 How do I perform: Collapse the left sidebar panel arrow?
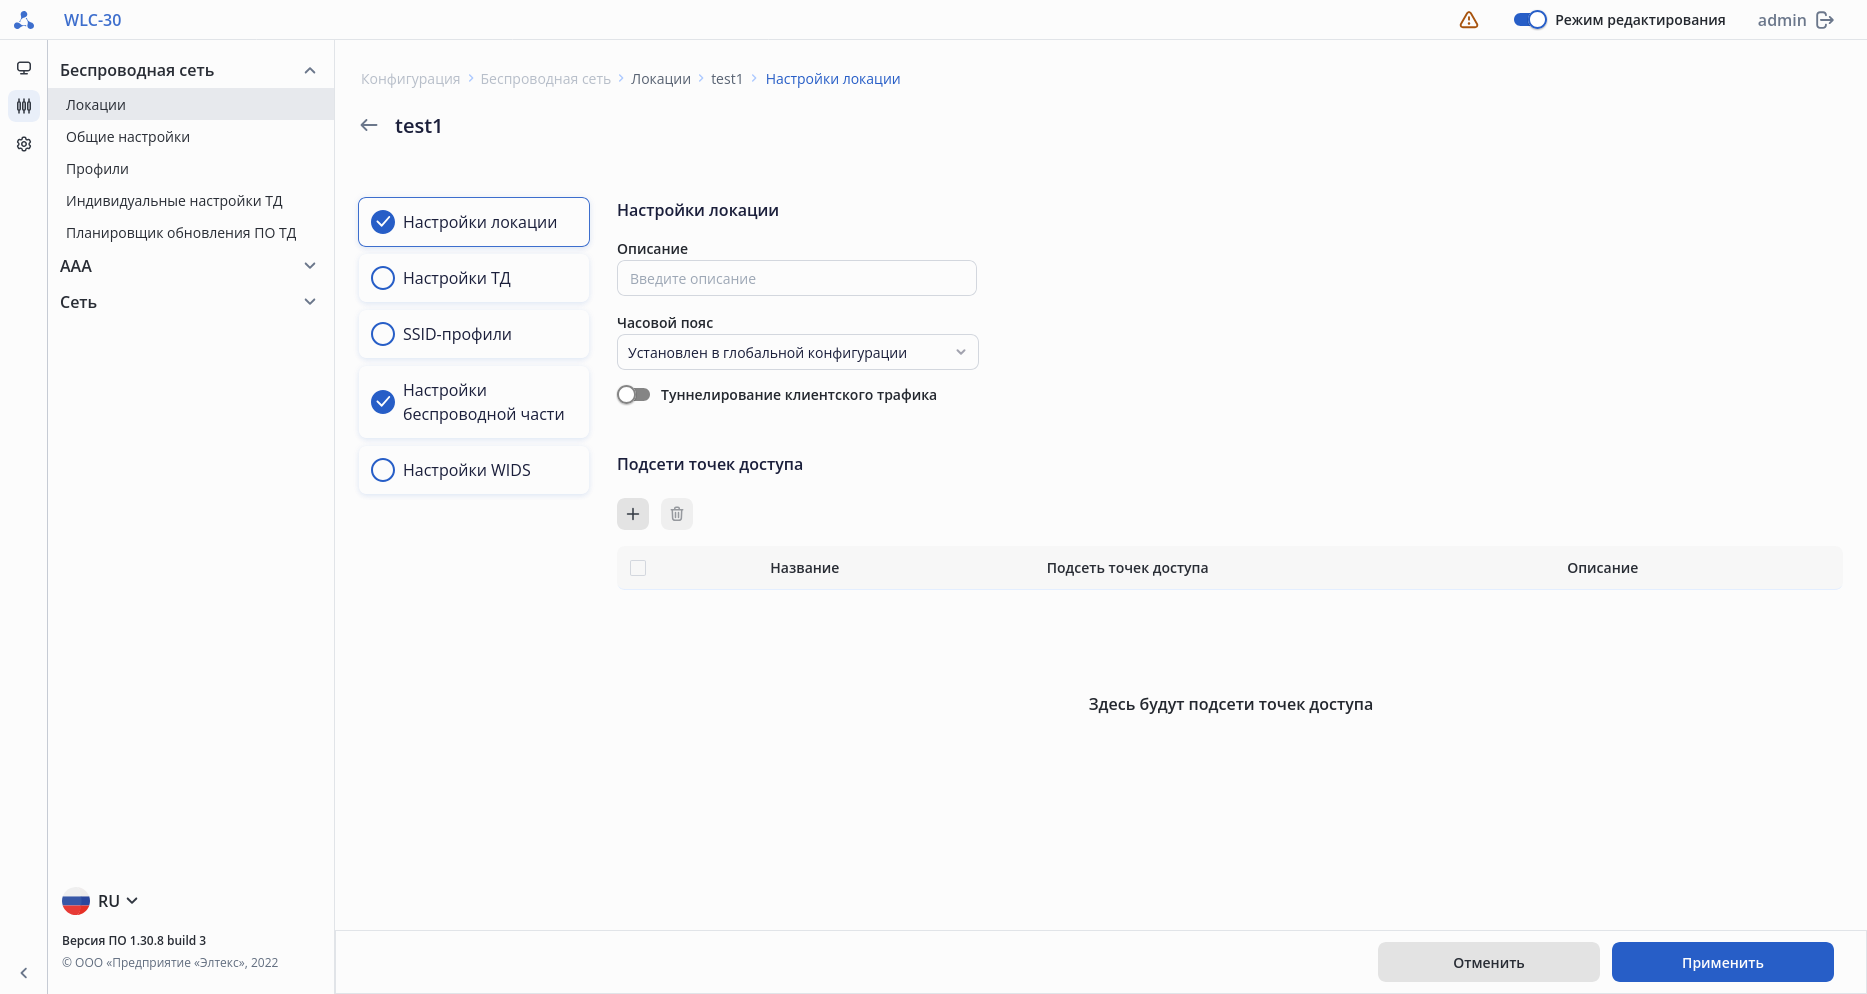[x=24, y=973]
